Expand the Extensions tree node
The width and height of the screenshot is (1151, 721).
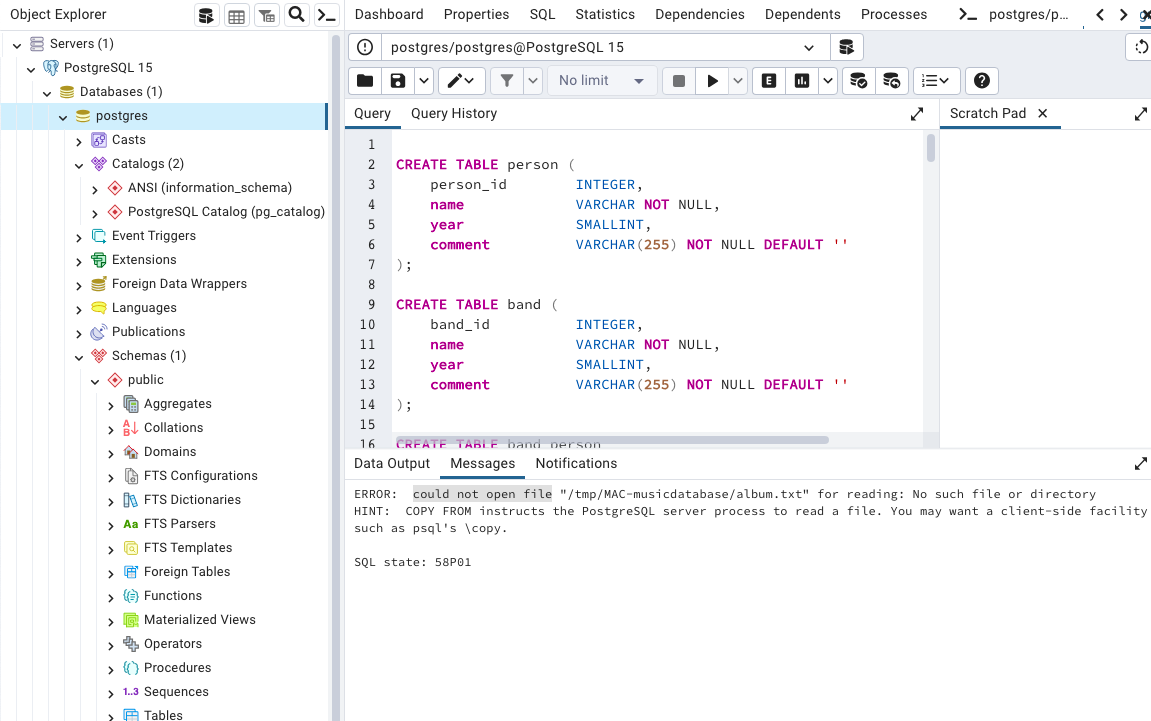click(79, 260)
